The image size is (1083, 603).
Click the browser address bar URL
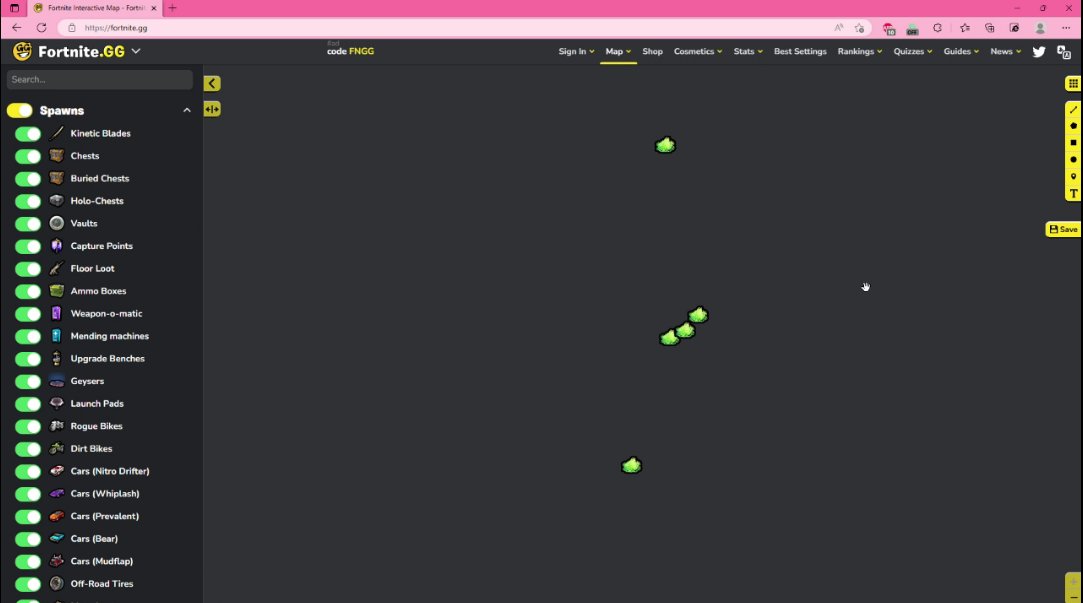tap(116, 28)
